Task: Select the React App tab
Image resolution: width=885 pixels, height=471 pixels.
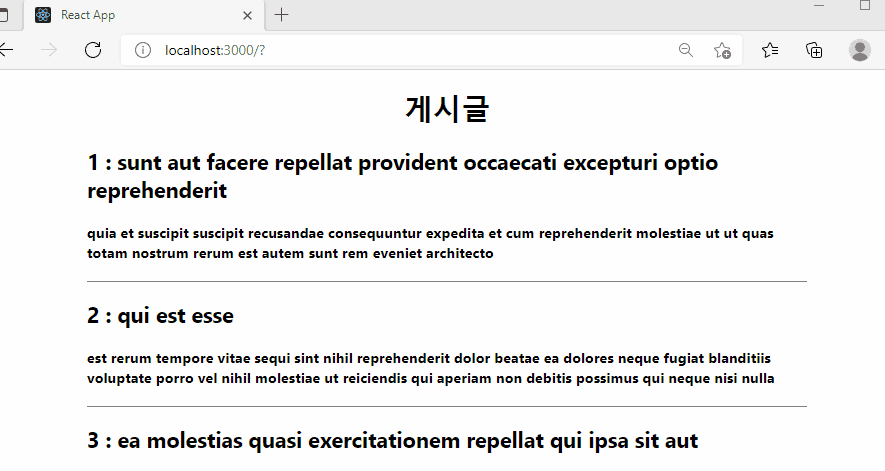Action: pyautogui.click(x=144, y=15)
